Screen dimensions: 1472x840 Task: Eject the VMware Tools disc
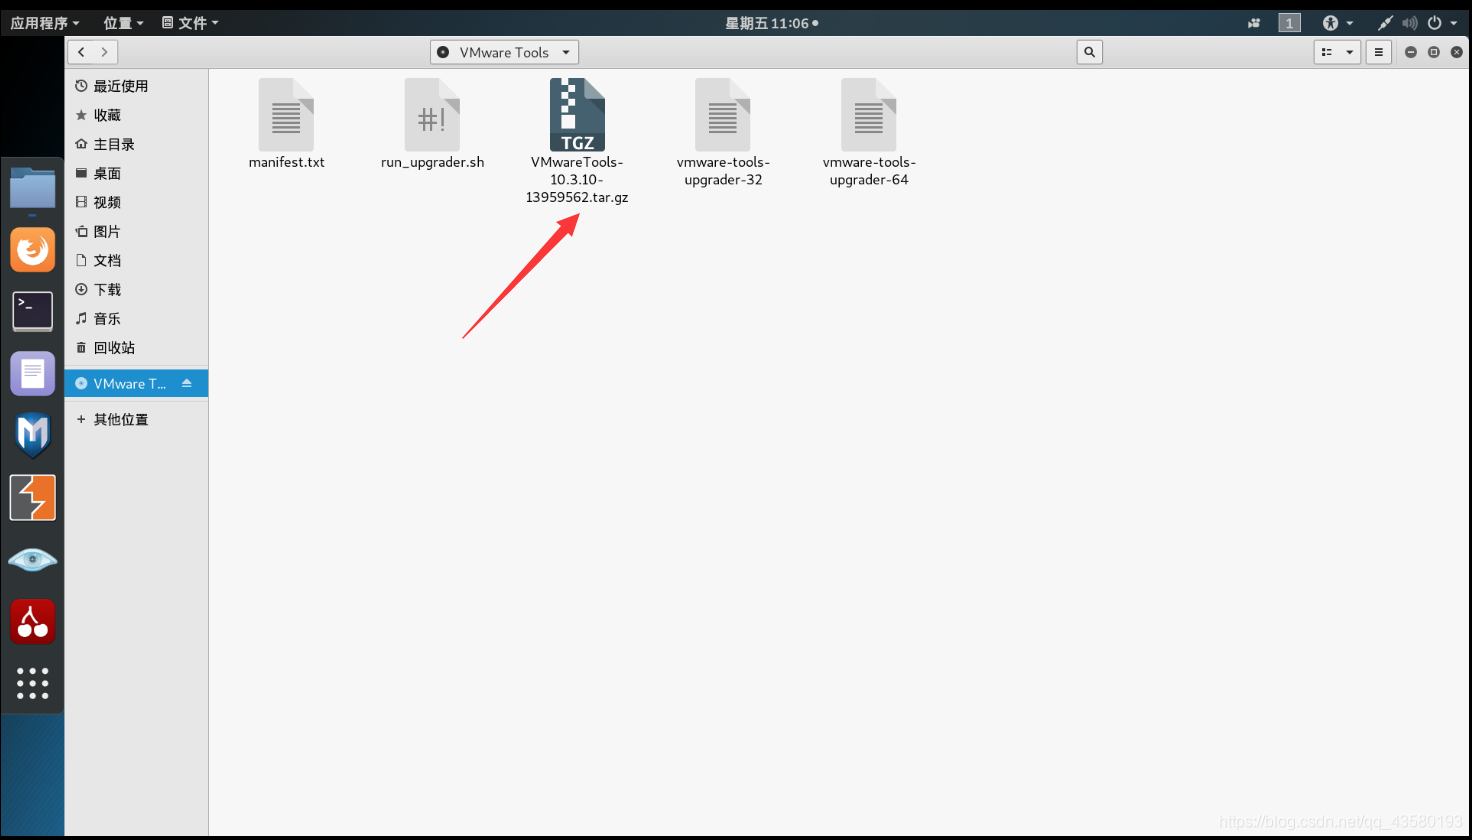click(x=187, y=383)
